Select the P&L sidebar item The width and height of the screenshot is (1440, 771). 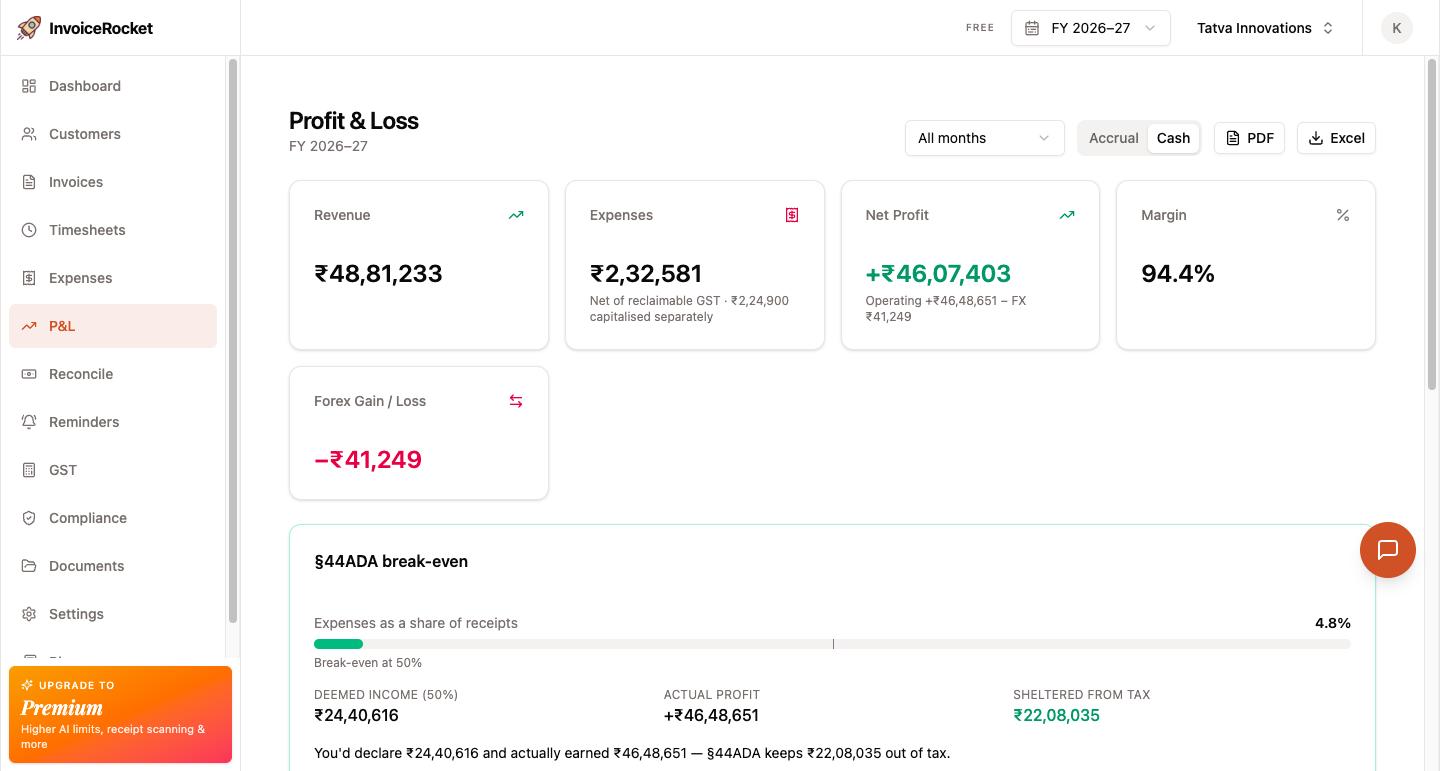coord(113,326)
